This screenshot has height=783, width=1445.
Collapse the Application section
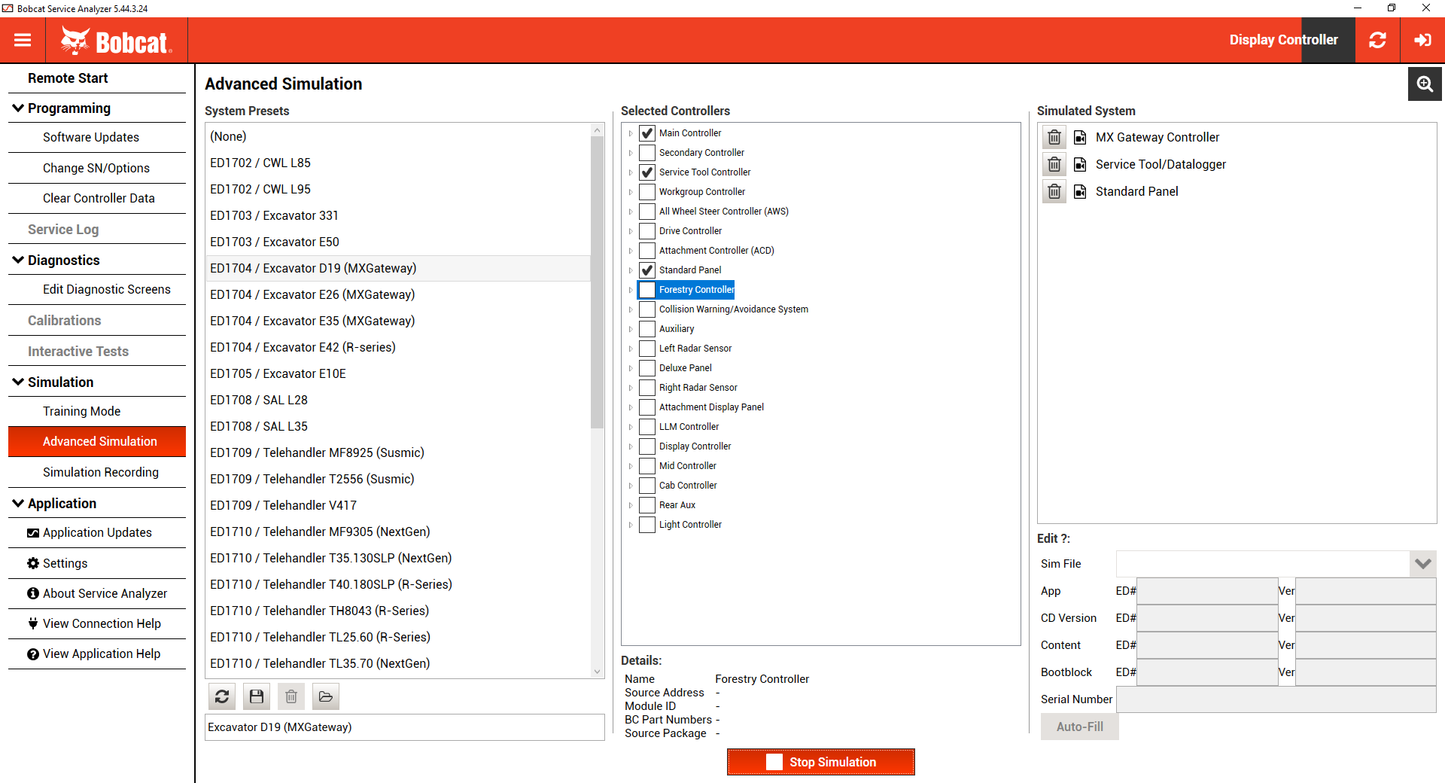click(x=18, y=503)
